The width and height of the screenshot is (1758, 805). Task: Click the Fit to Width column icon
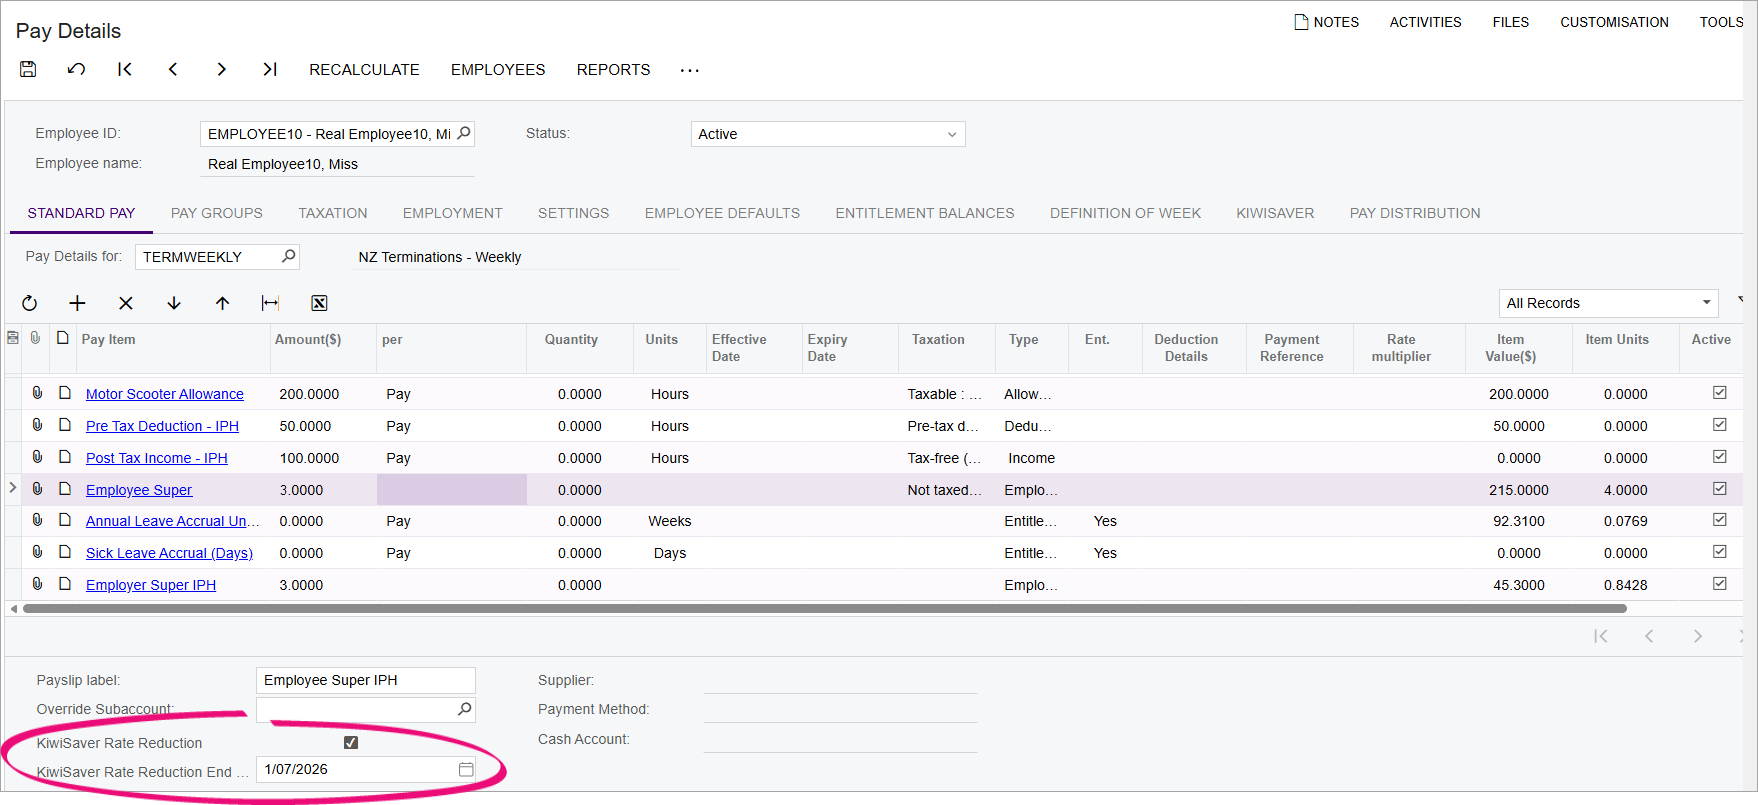click(x=270, y=303)
